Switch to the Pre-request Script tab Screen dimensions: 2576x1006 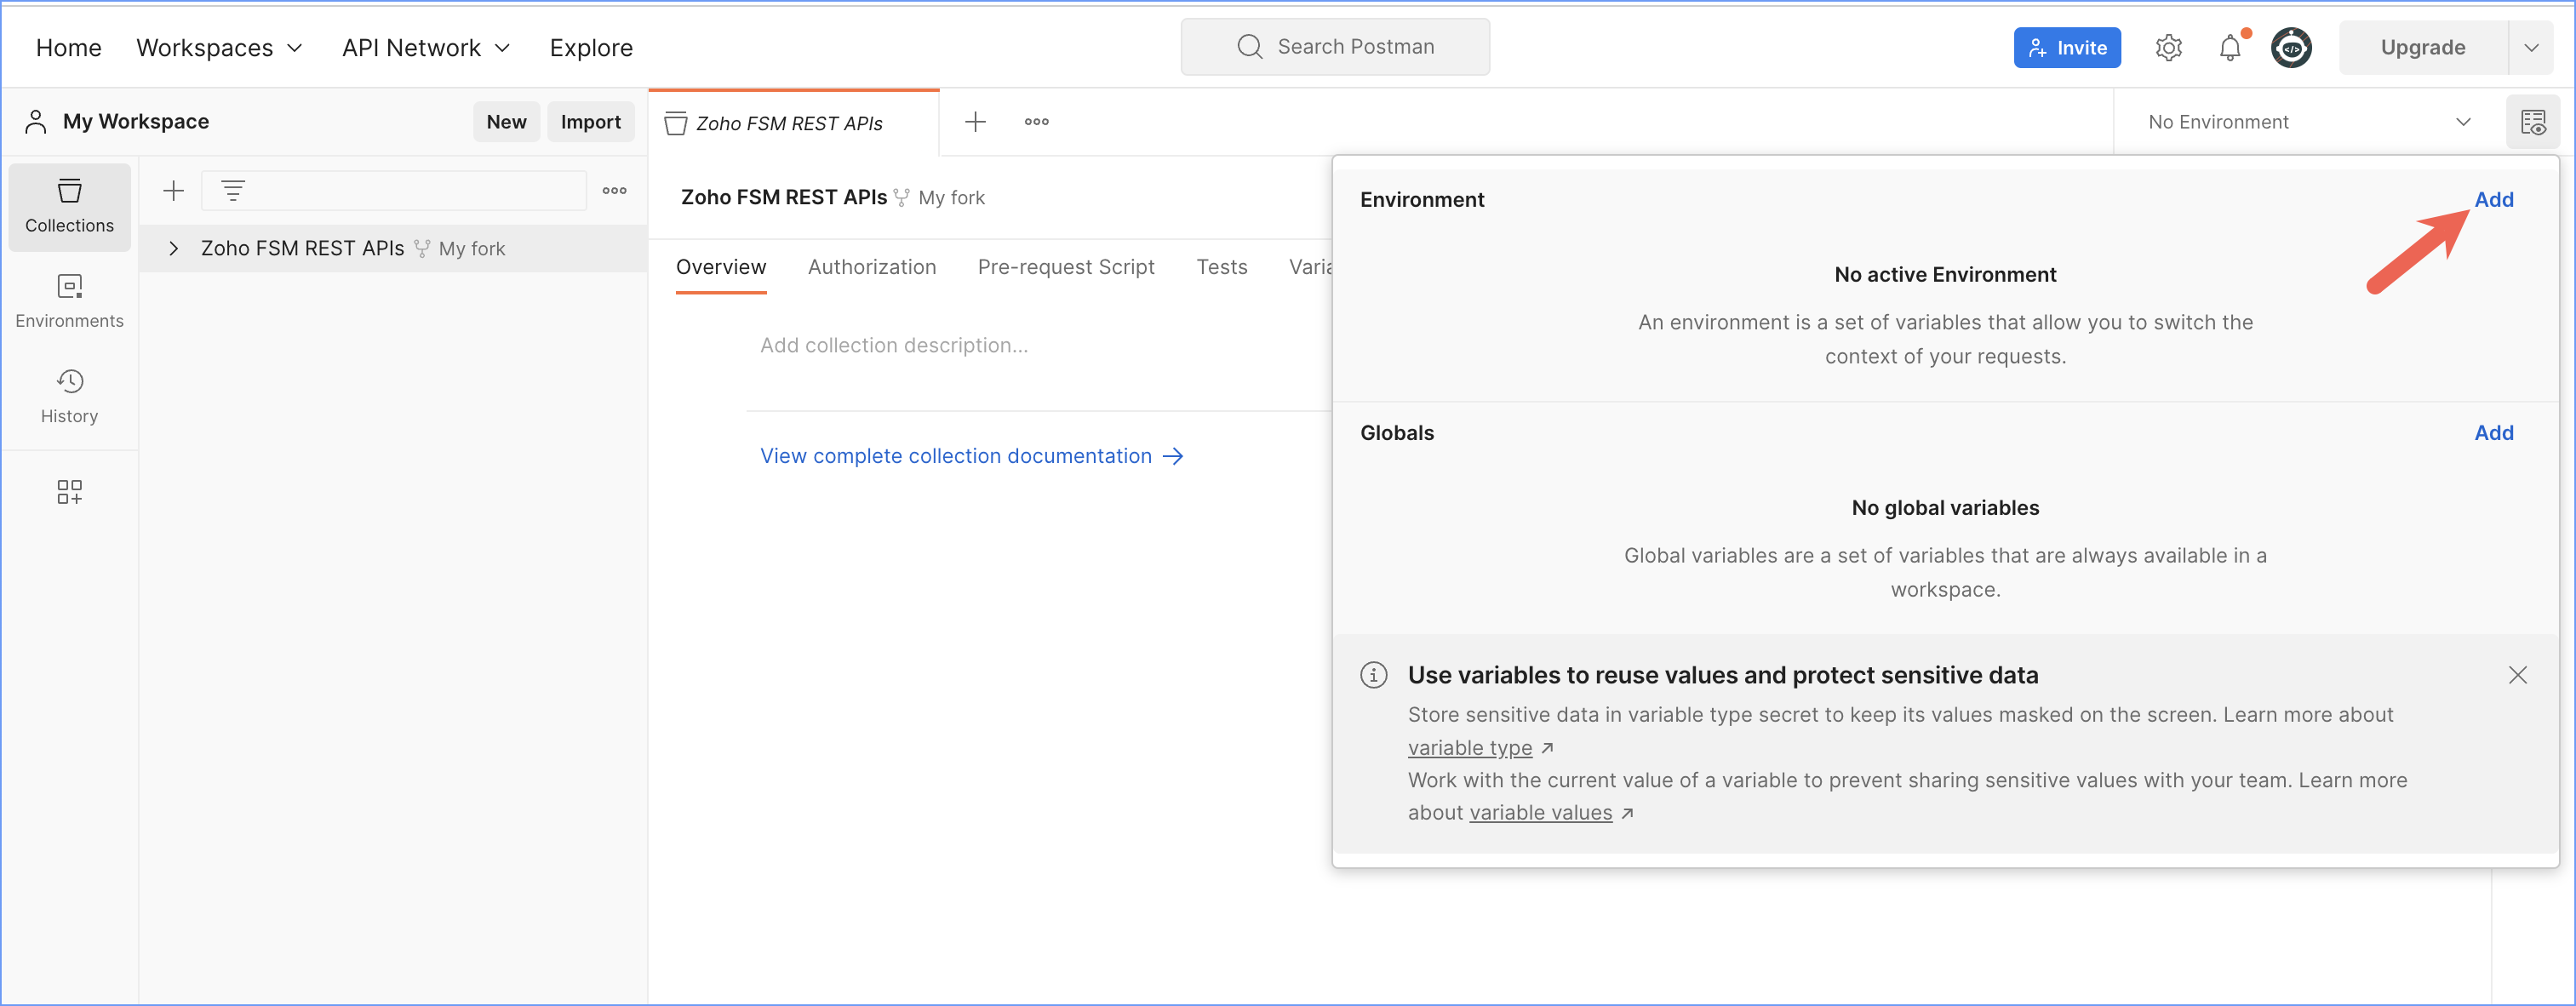[1065, 267]
